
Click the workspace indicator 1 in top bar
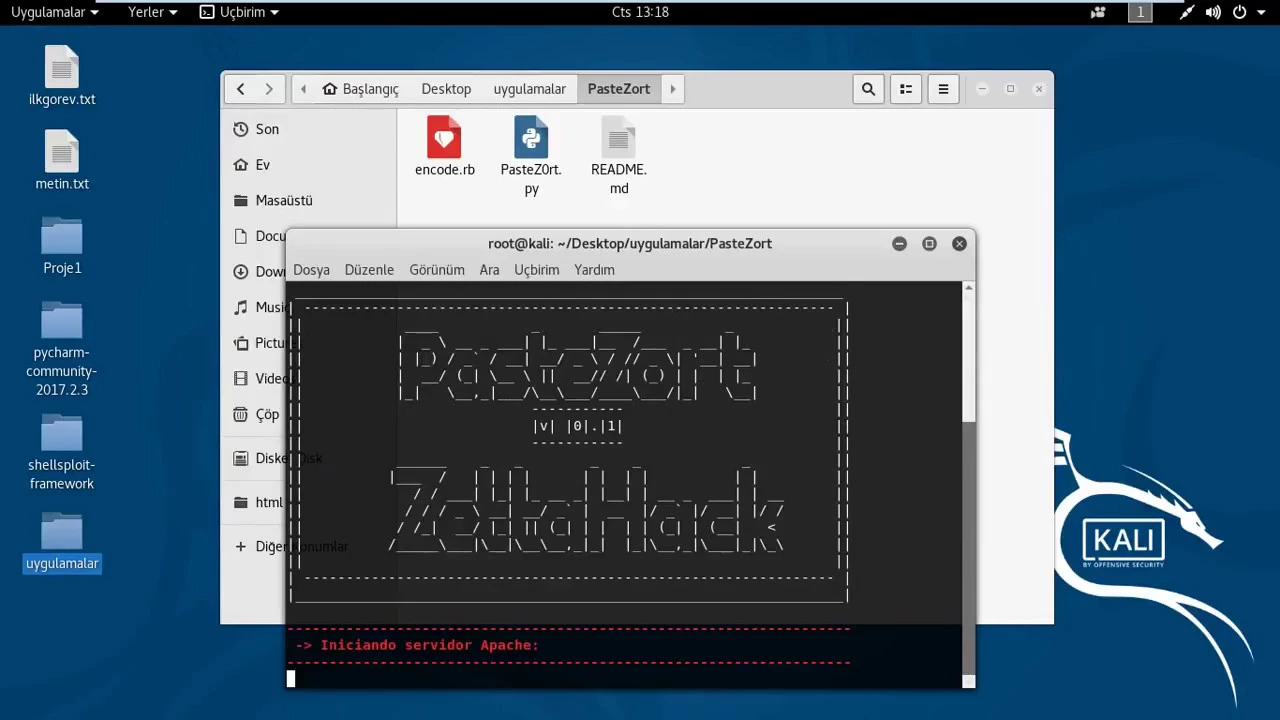click(1140, 12)
